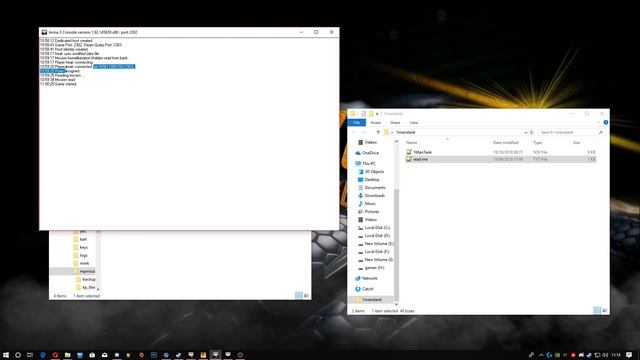Viewport: 640px width, 360px height.
Task: Select the 1mandtank folder in the sidebar
Action: point(372,300)
